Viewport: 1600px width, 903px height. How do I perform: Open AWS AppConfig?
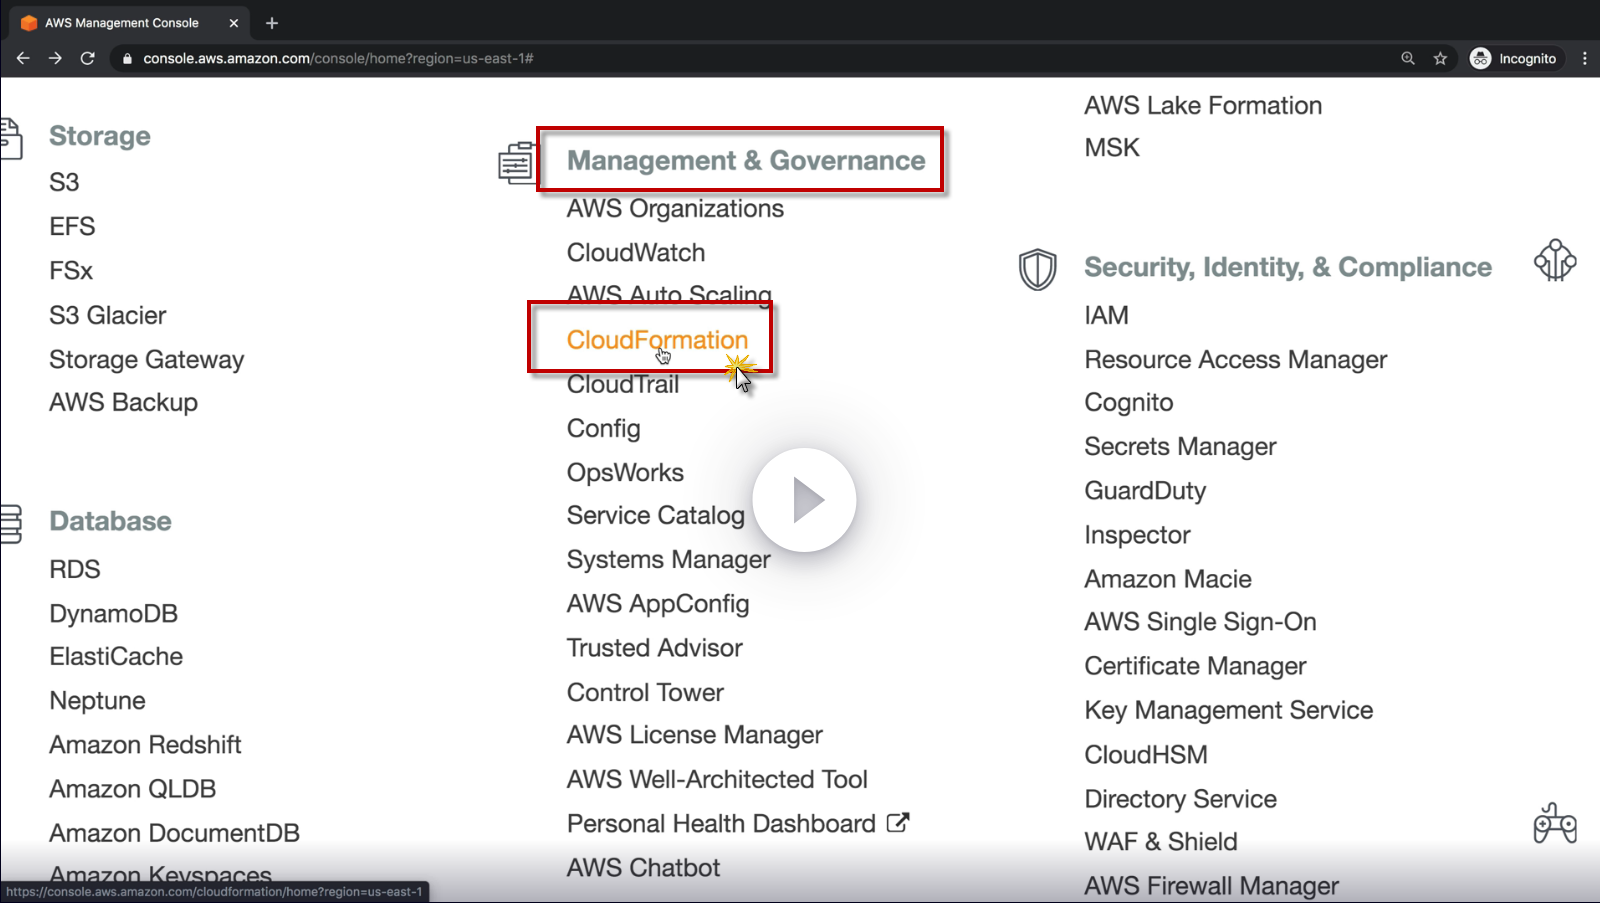point(658,603)
